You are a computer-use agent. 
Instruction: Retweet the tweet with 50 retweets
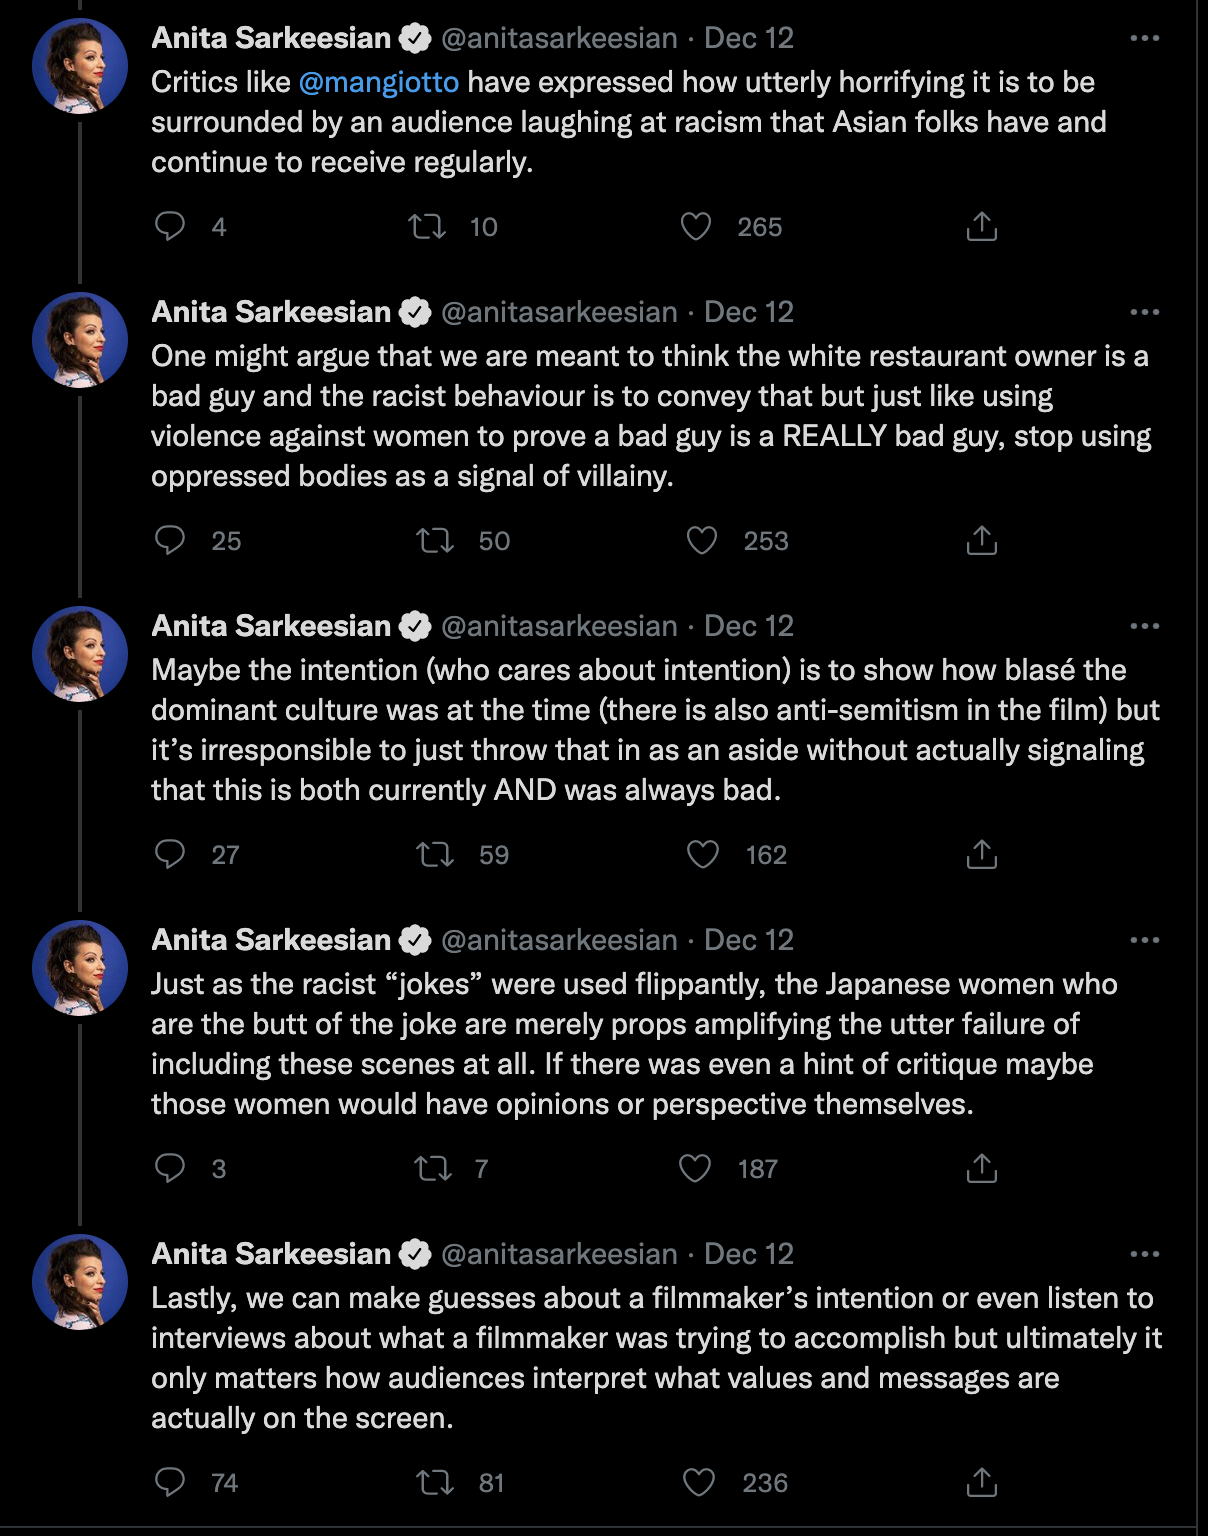[x=435, y=541]
